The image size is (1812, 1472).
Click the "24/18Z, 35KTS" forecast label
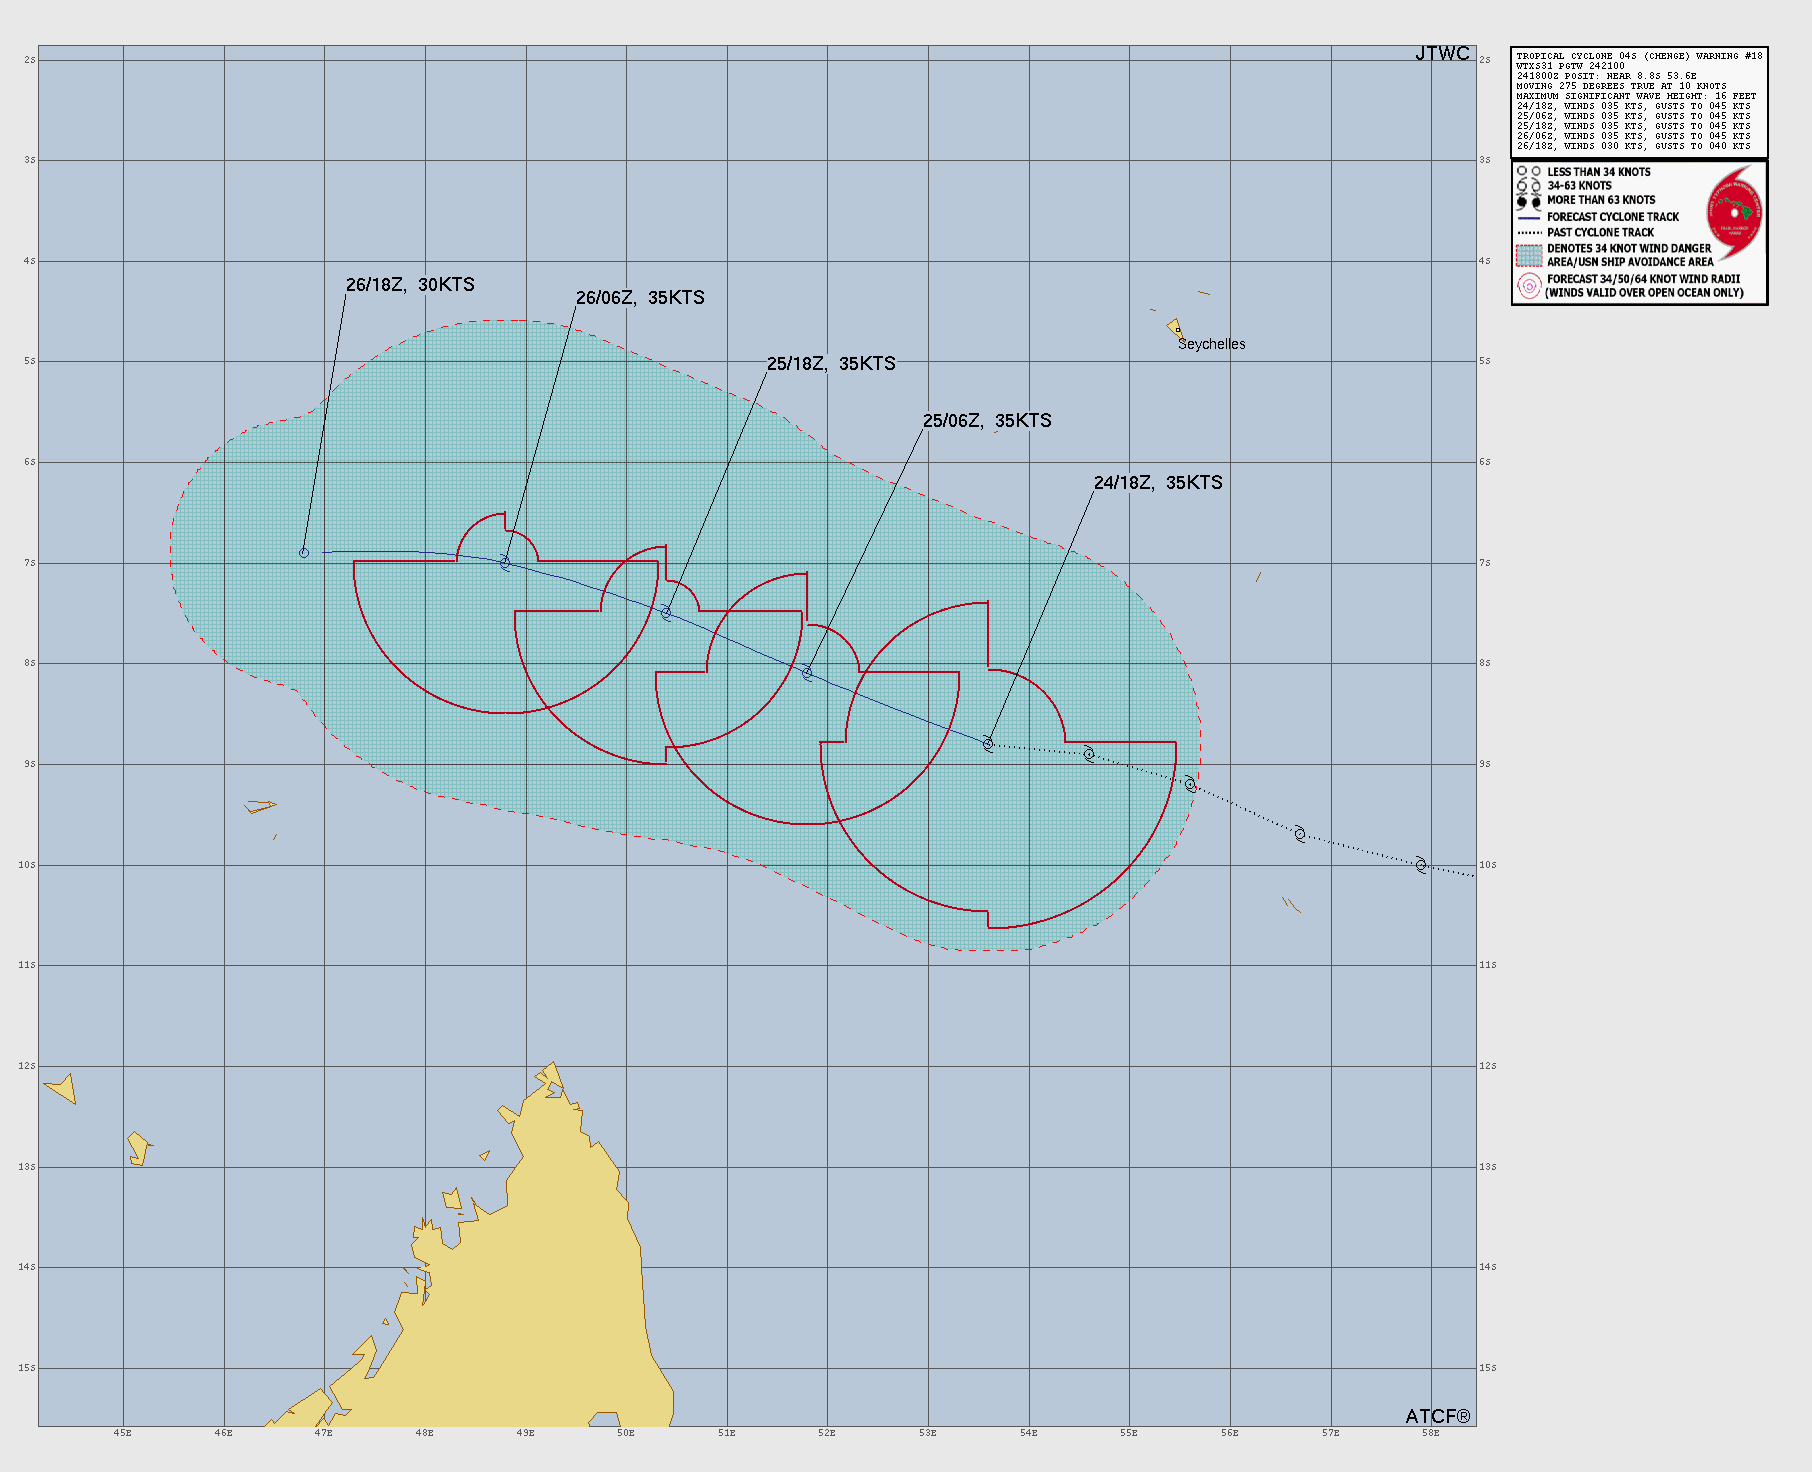1158,483
